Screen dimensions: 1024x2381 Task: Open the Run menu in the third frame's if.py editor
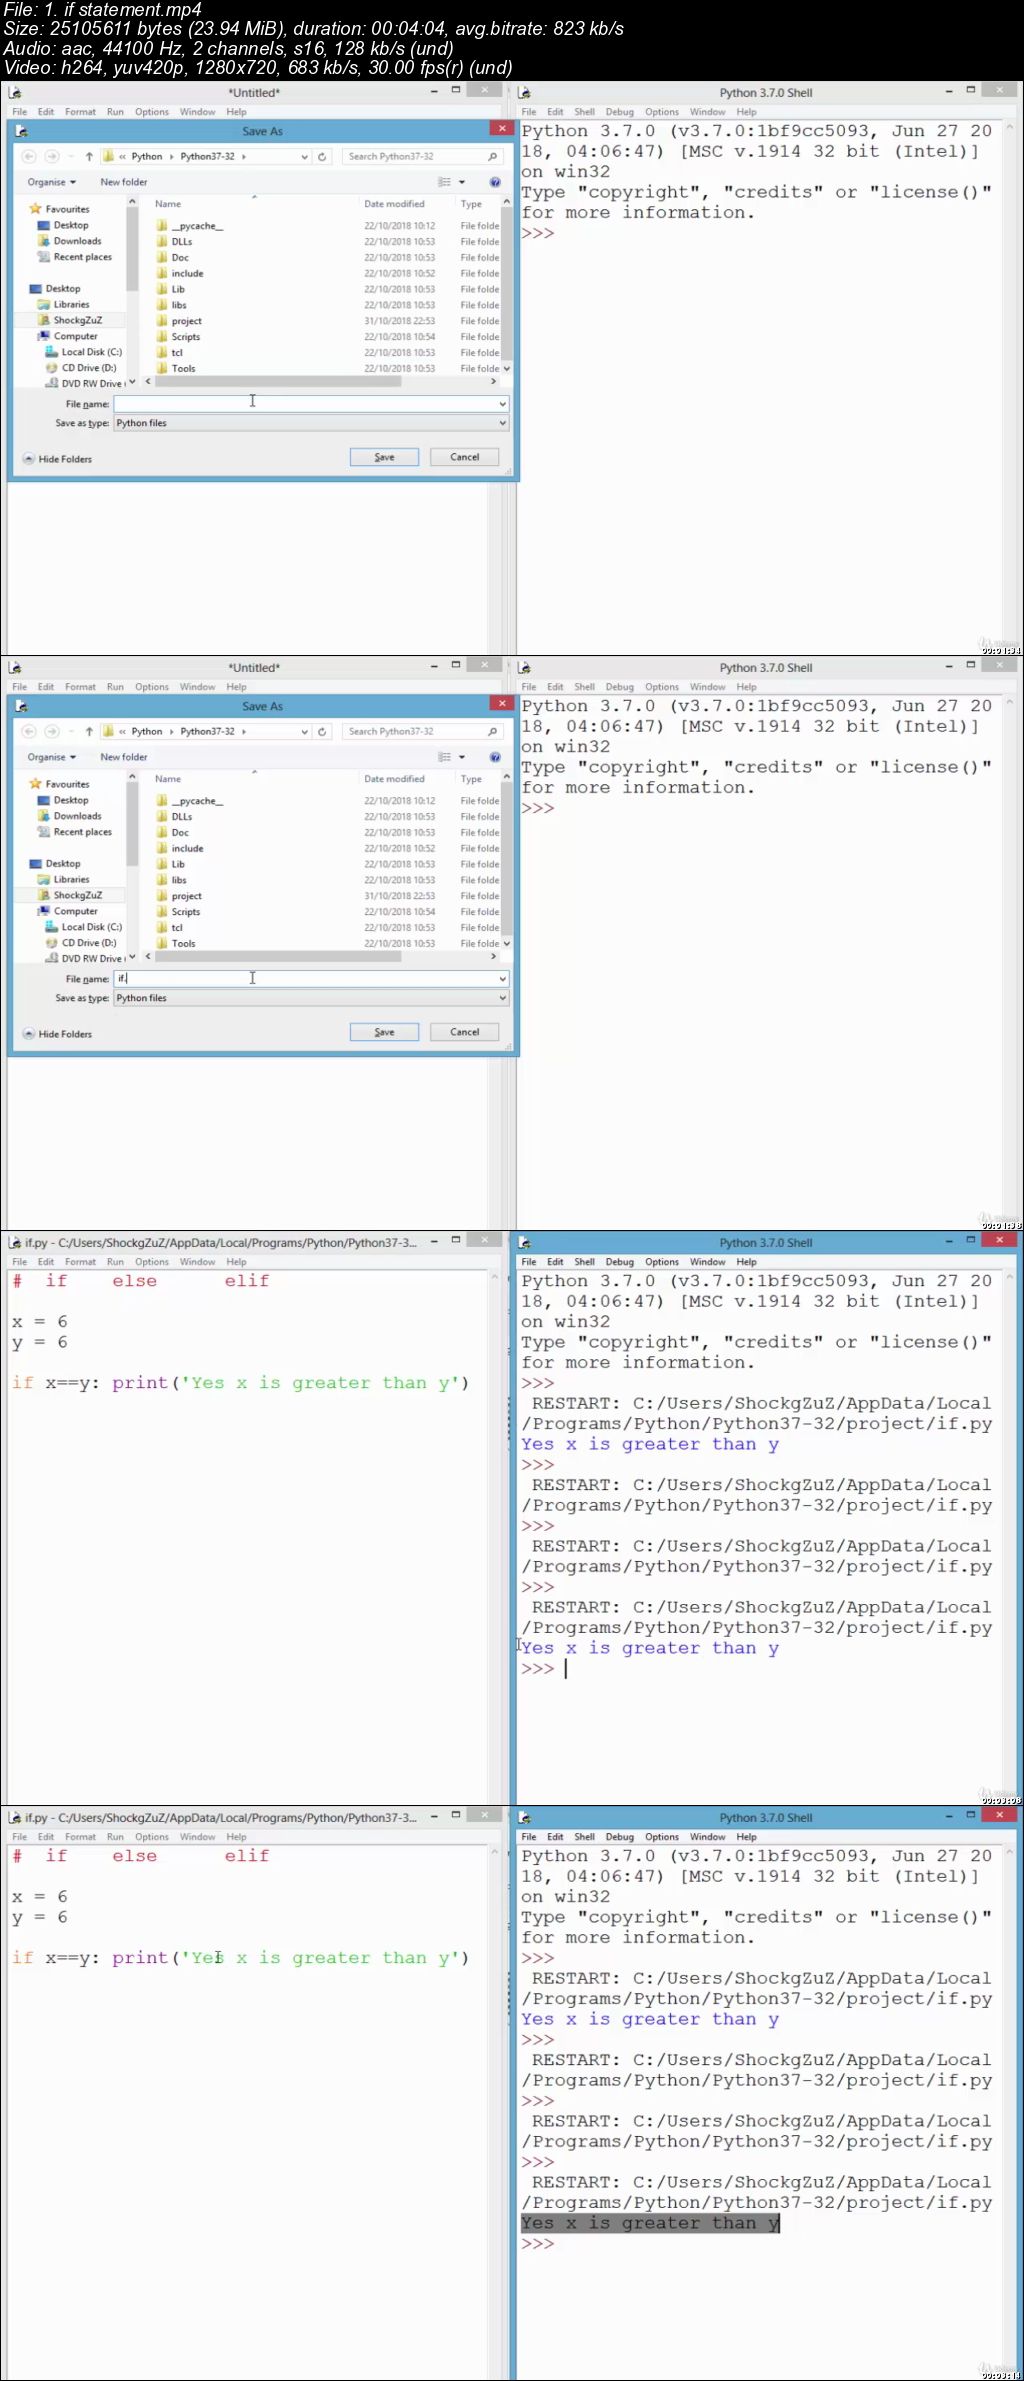[x=115, y=1262]
